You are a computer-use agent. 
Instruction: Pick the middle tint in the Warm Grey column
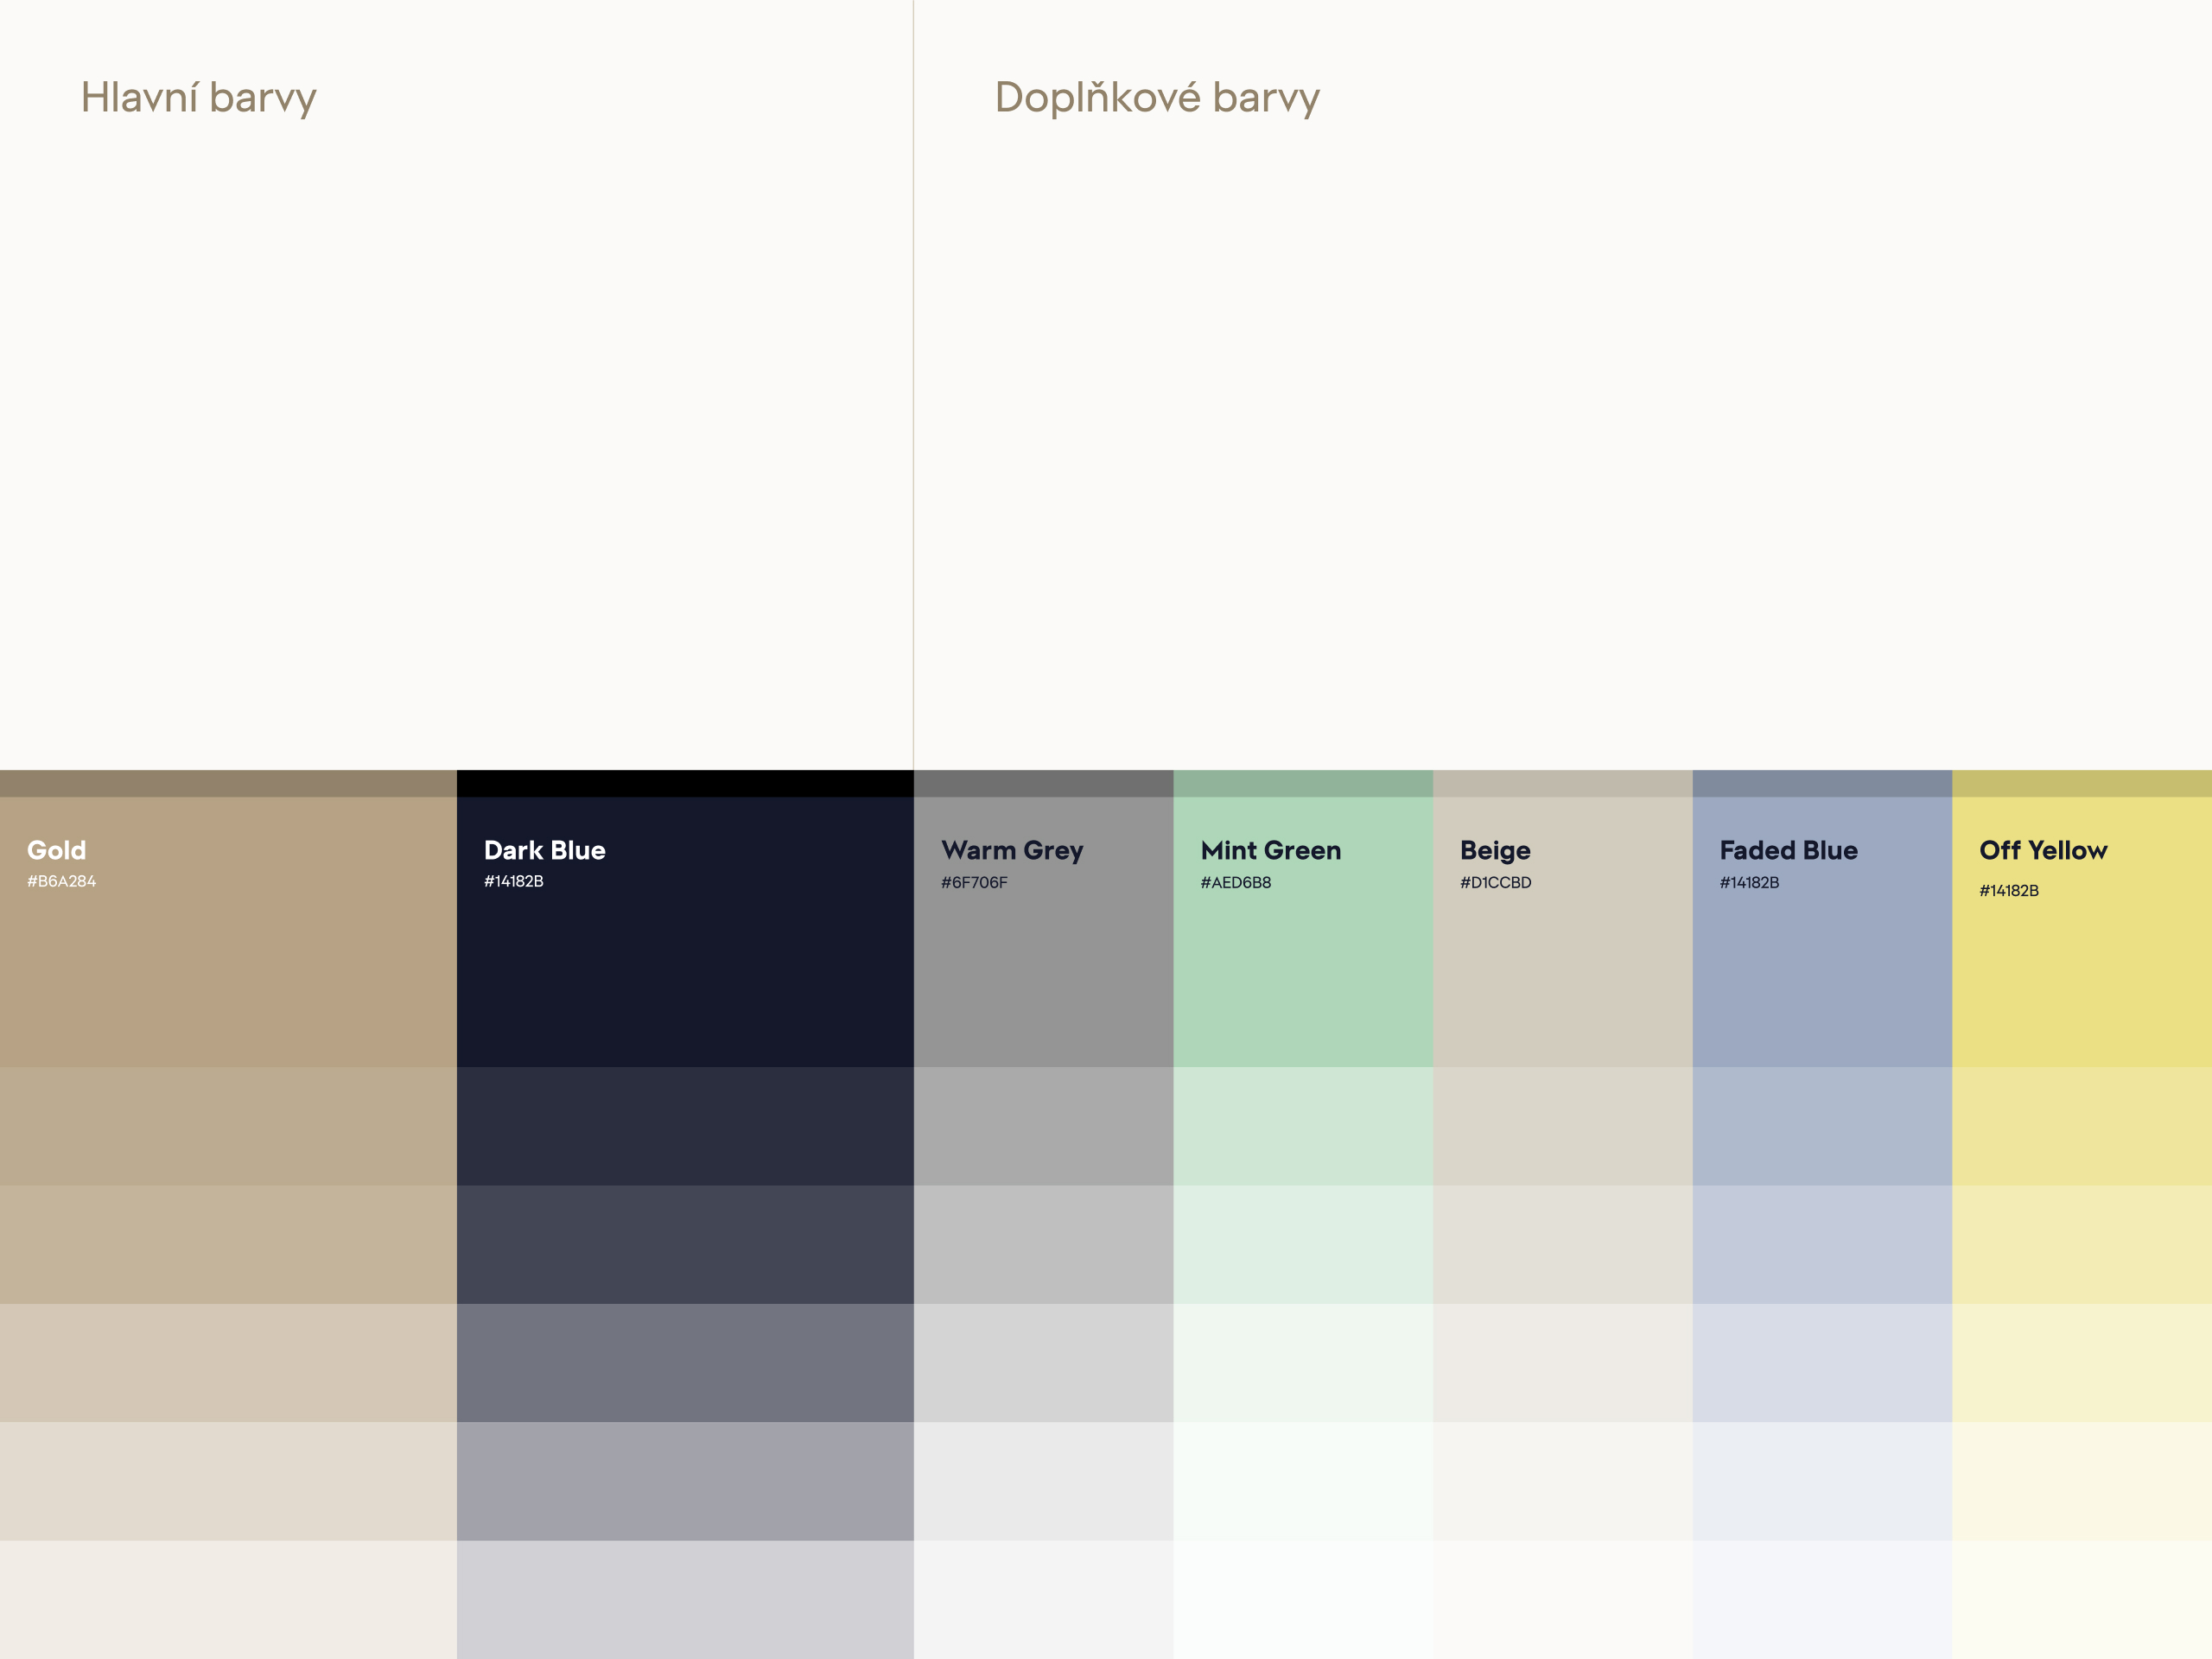point(1043,1363)
